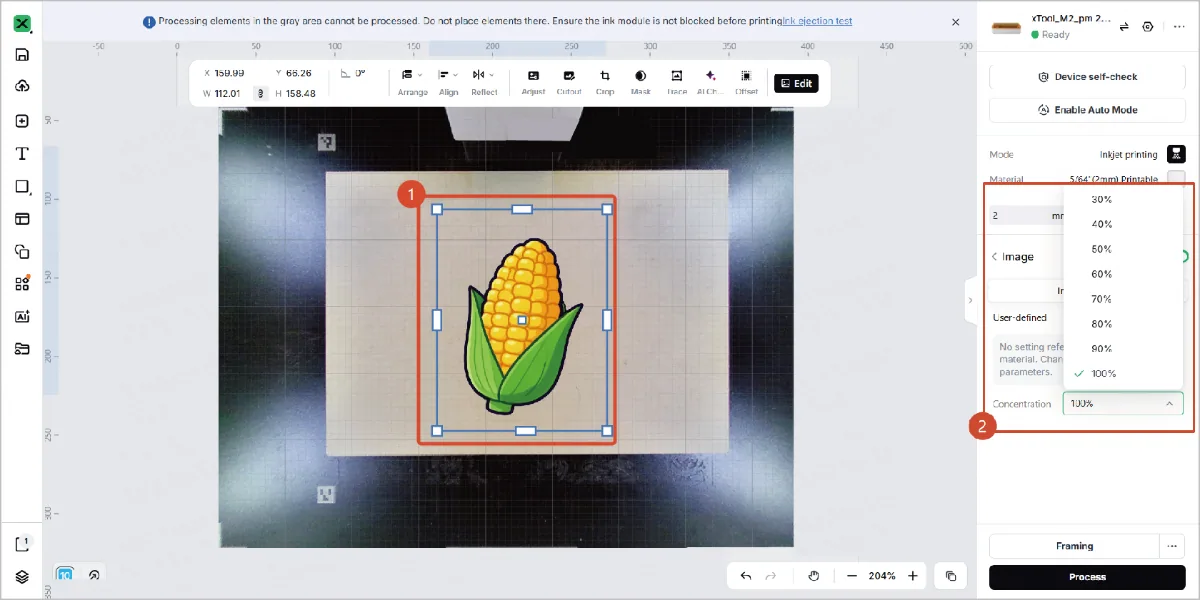The width and height of the screenshot is (1200, 600).
Task: Open the Framing more options ellipsis
Action: (1172, 546)
